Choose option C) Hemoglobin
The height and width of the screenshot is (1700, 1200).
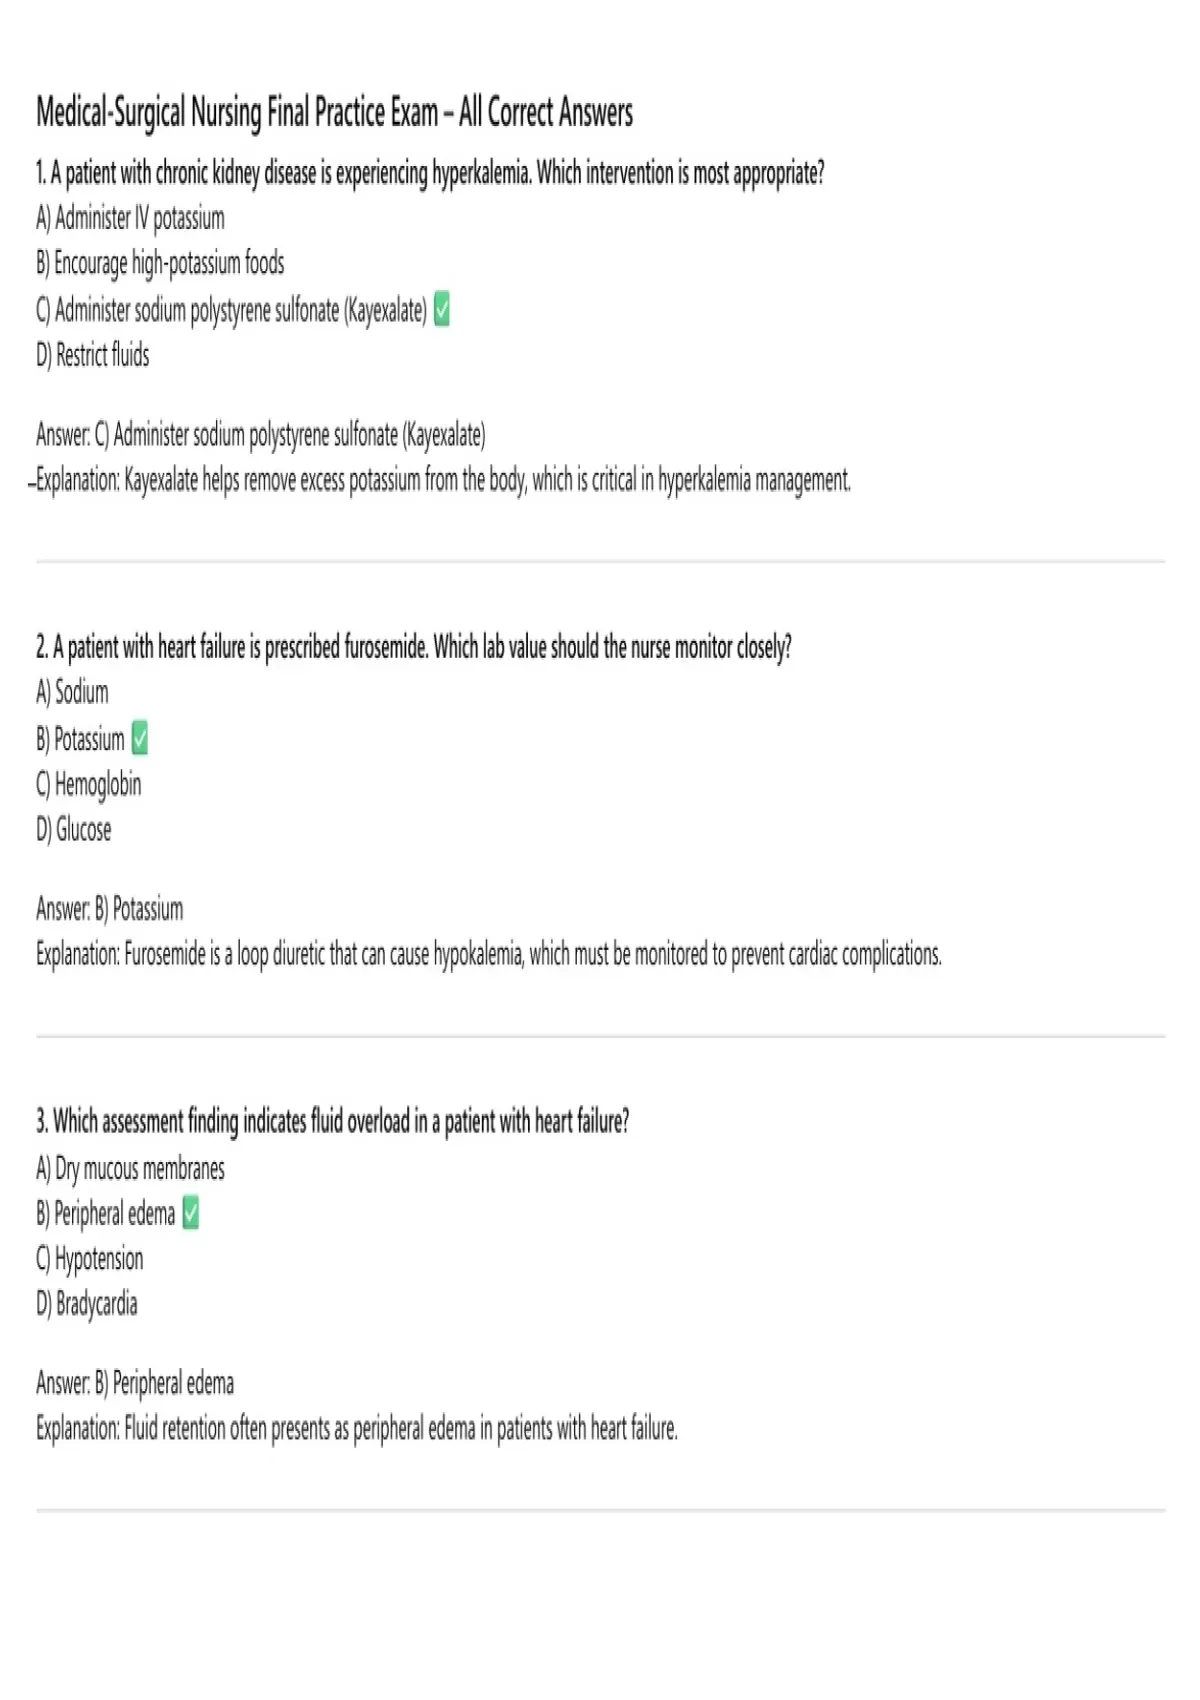point(89,785)
